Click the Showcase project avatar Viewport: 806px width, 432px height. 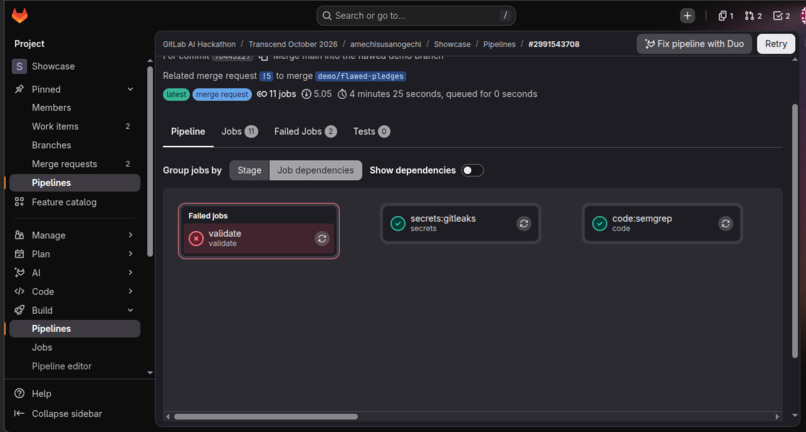tap(19, 66)
